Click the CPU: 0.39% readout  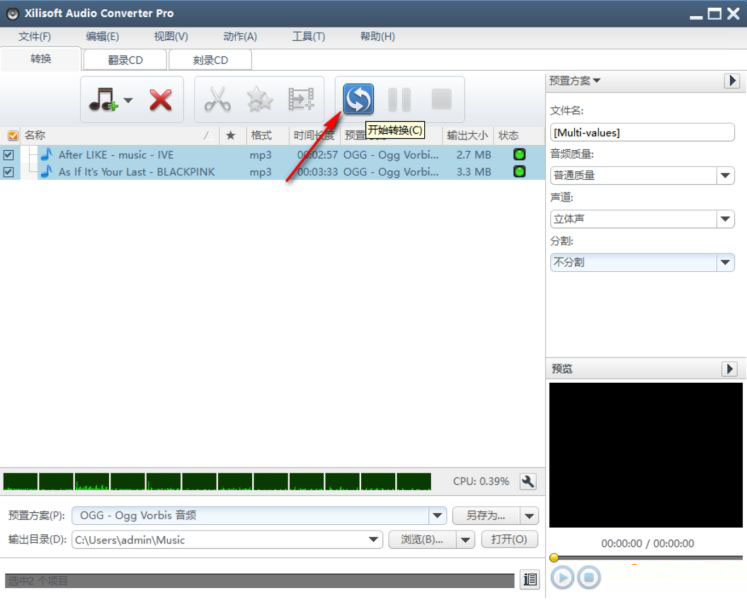(x=481, y=481)
